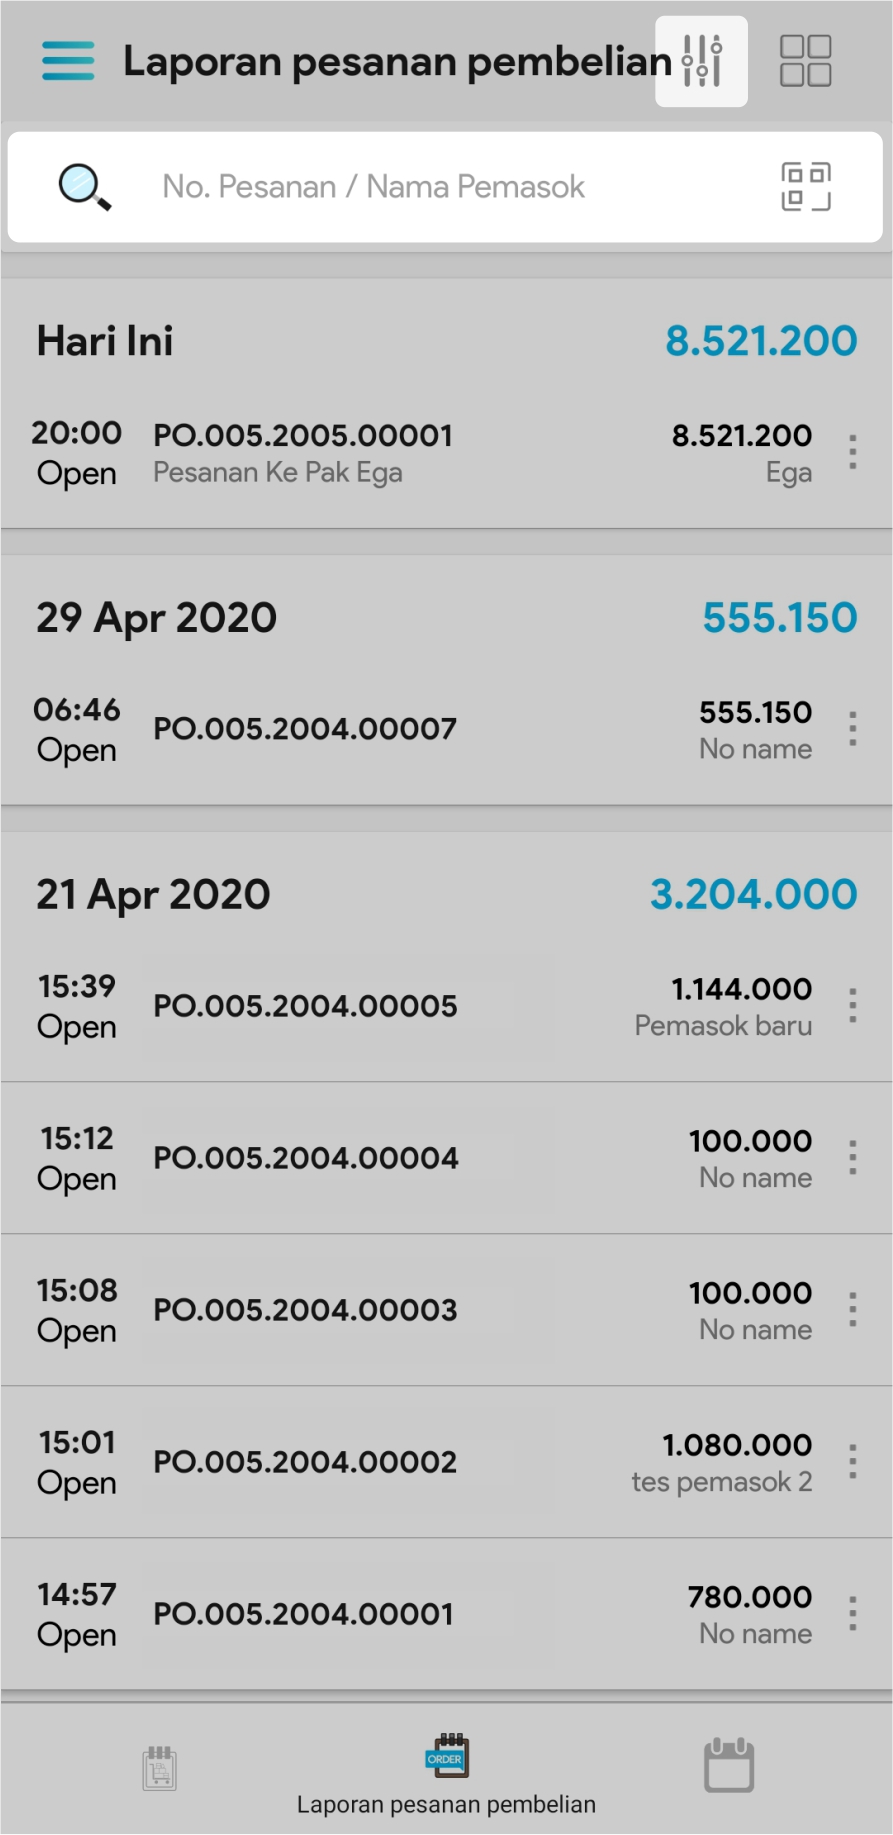Show the options menu for PO.005.2004.00004
The image size is (893, 1835).
click(852, 1157)
